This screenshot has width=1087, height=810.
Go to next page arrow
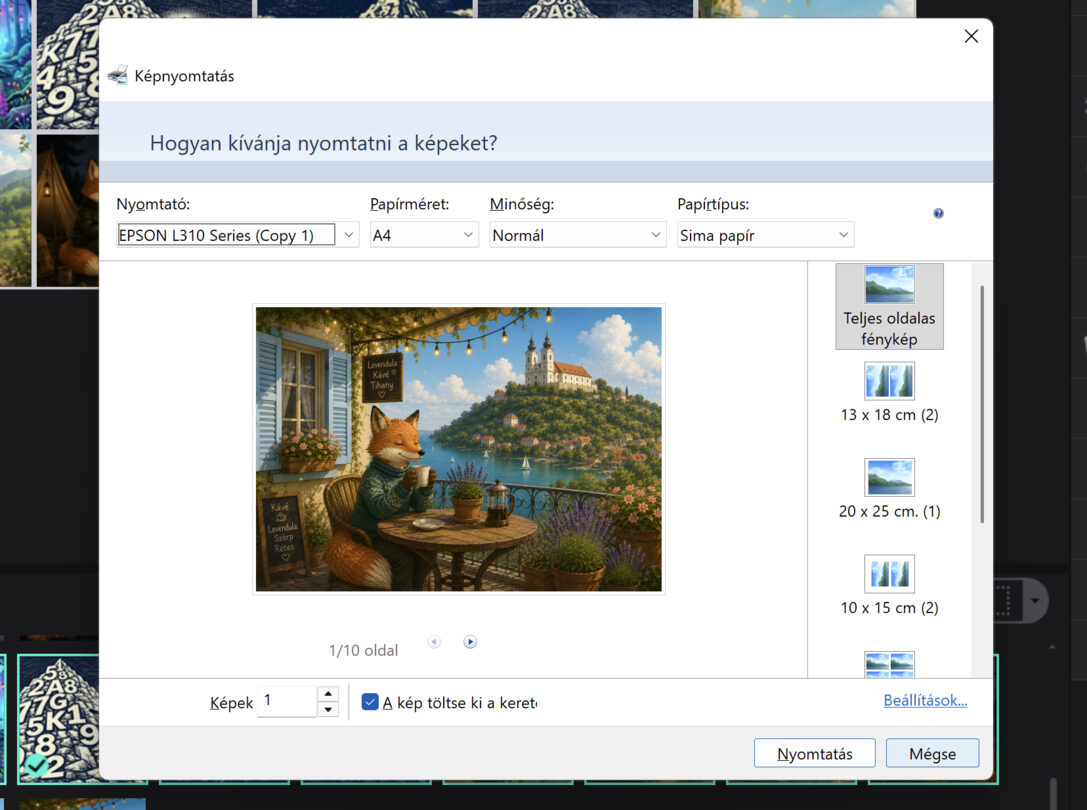point(470,641)
